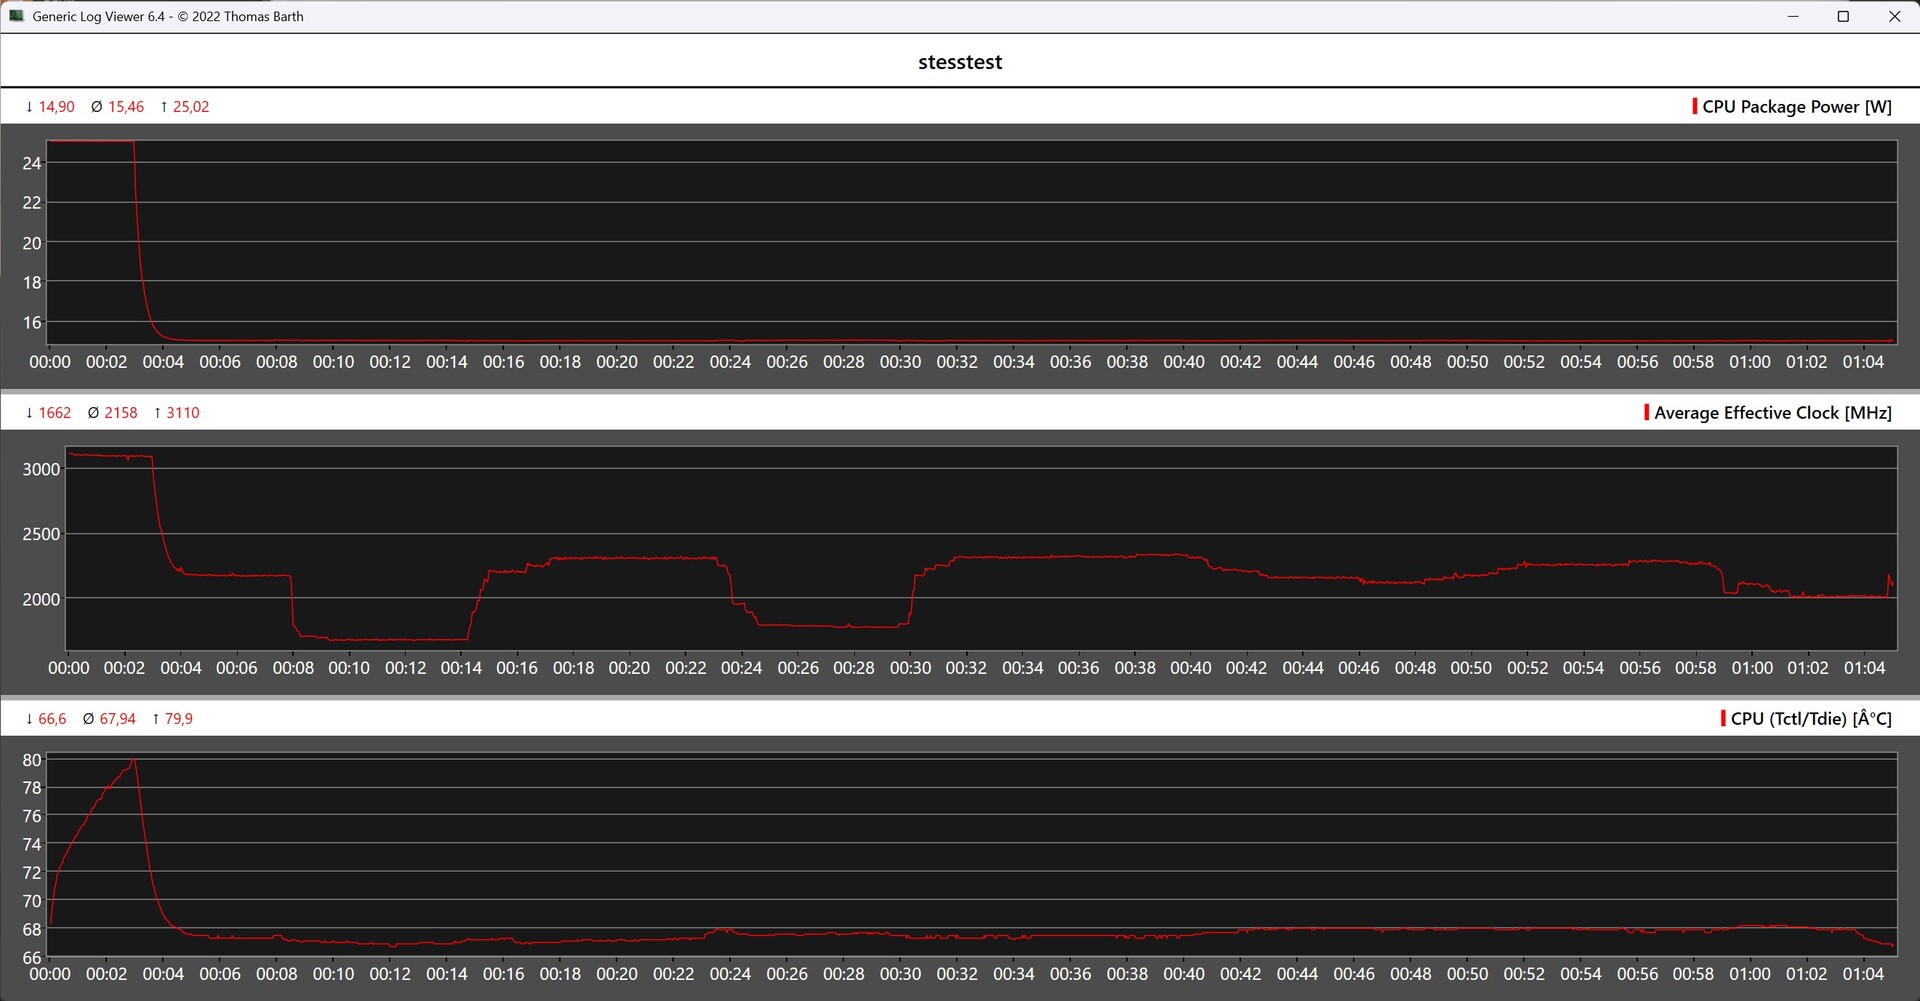1920x1001 pixels.
Task: Select the 'Average Effective Clock [MHz]' legend label
Action: coord(1773,413)
